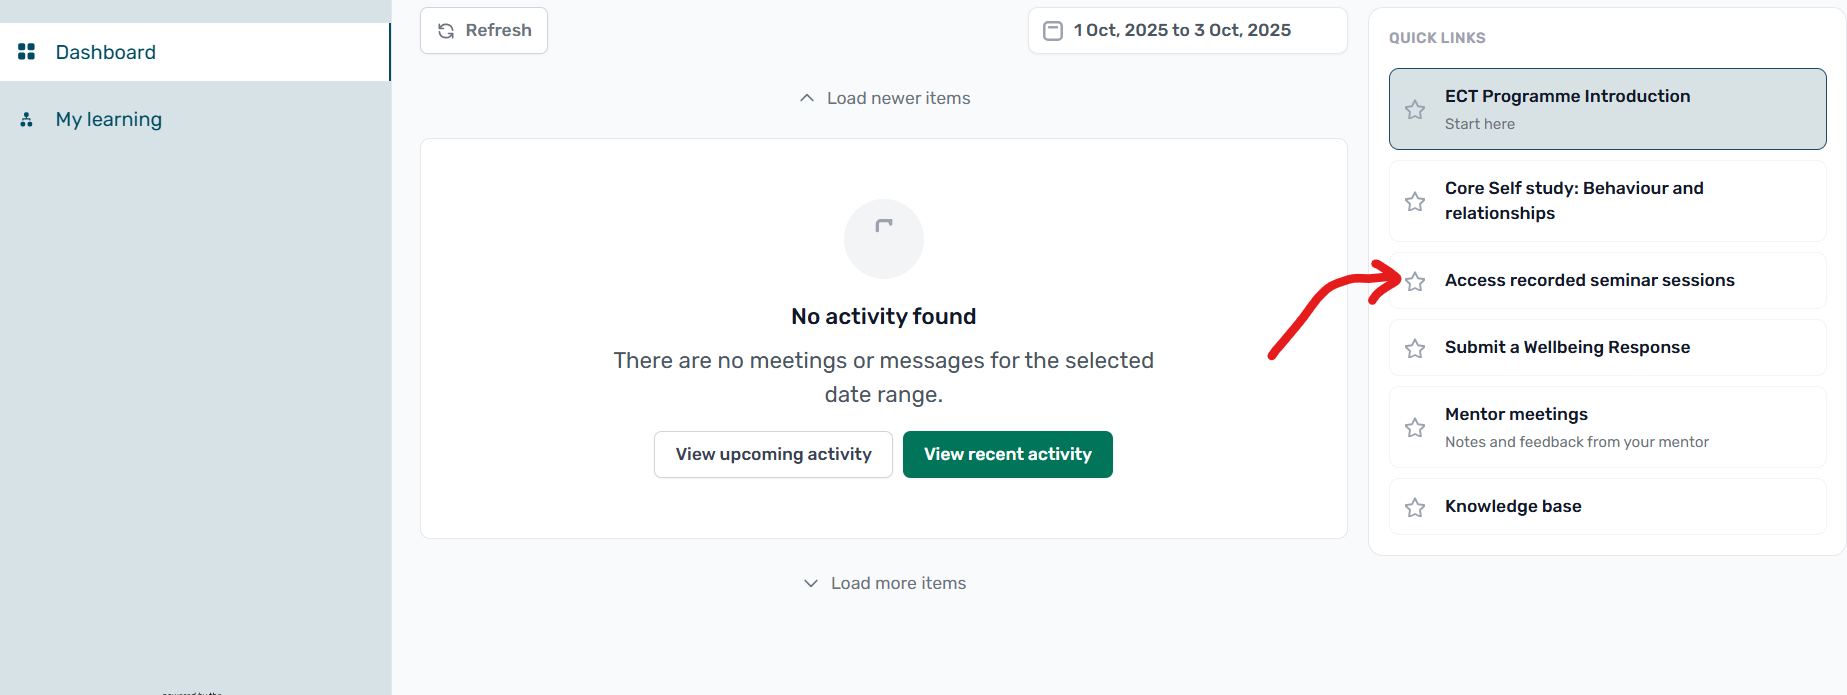Click the Refresh button label
This screenshot has height=695, width=1847.
tap(498, 31)
